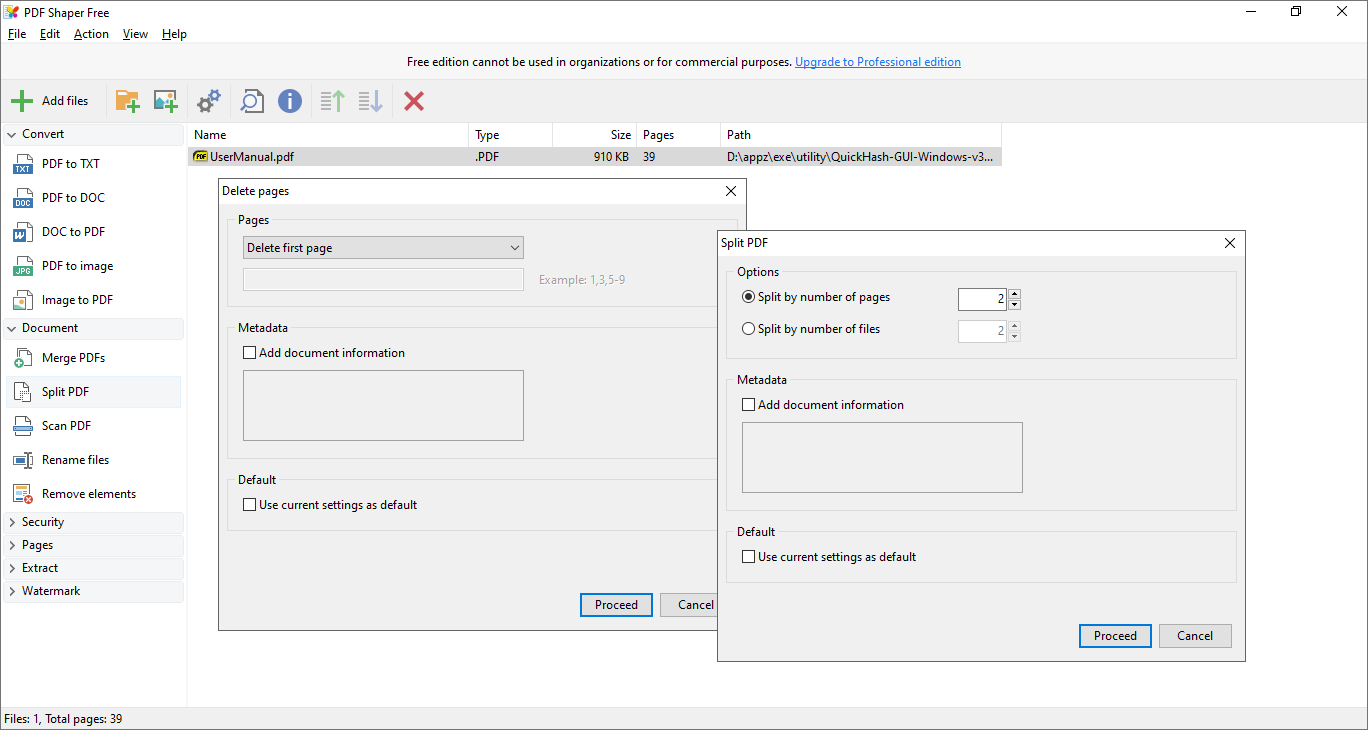Click the Delete pages metadata text box
This screenshot has width=1368, height=730.
coord(383,405)
